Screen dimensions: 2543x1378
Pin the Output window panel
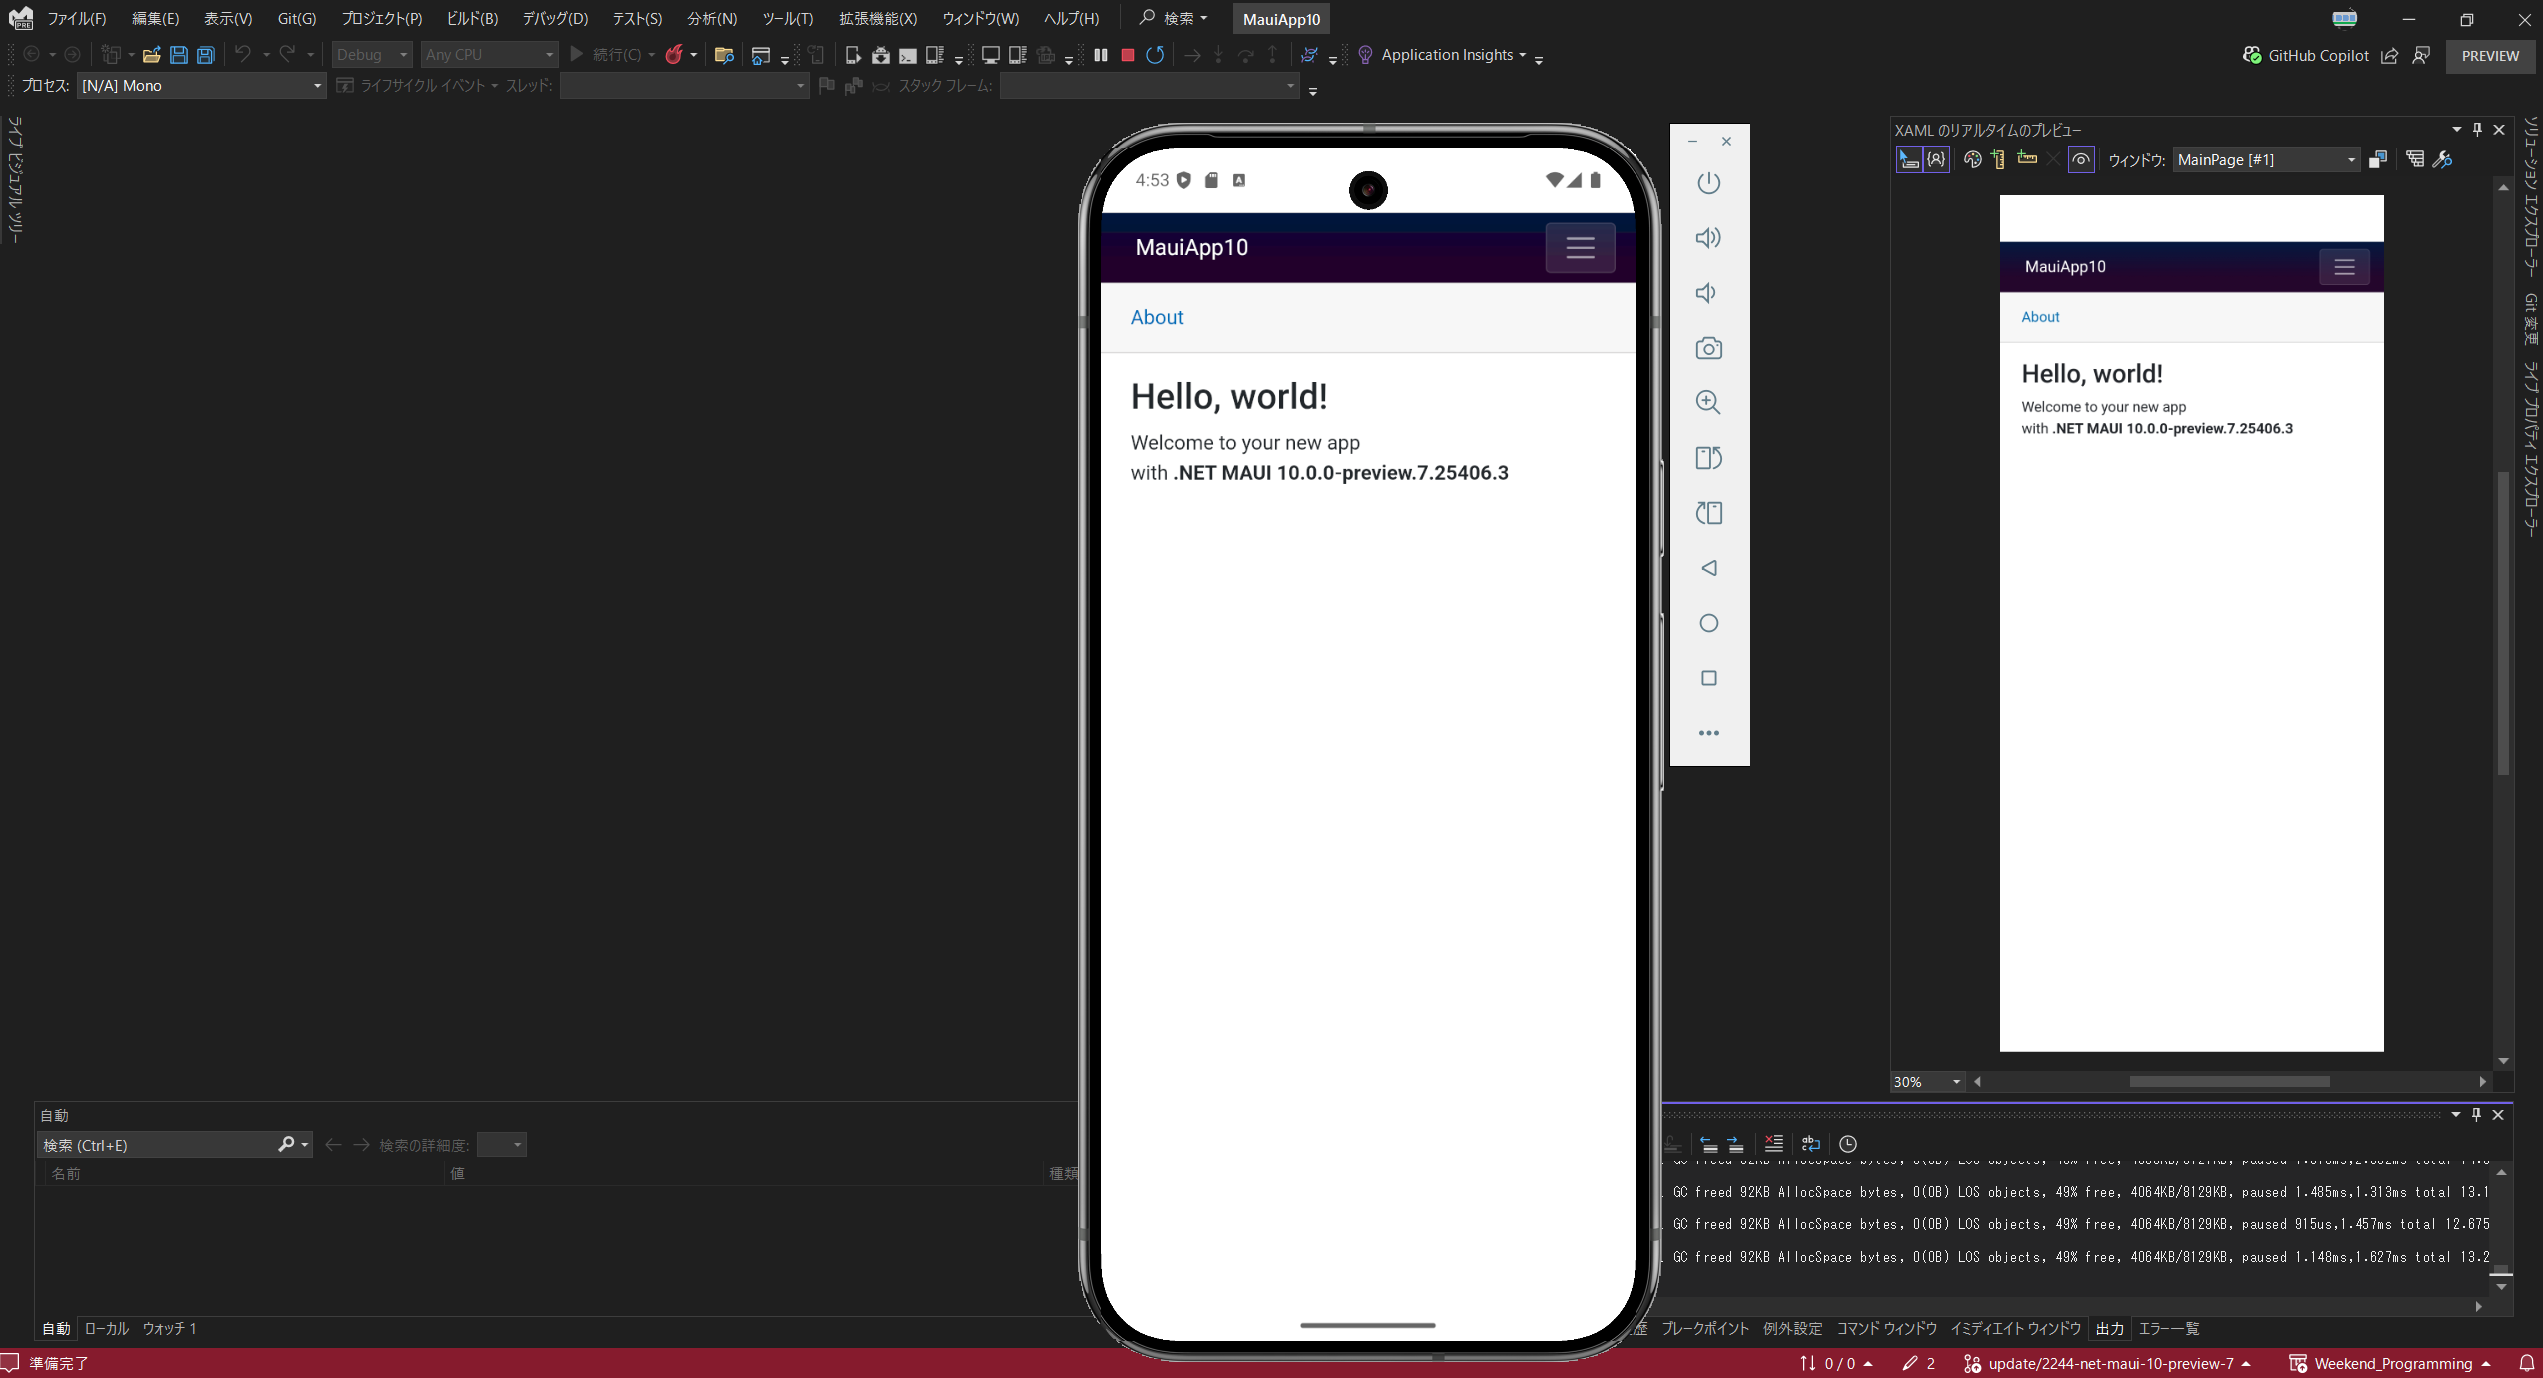(x=2476, y=1115)
